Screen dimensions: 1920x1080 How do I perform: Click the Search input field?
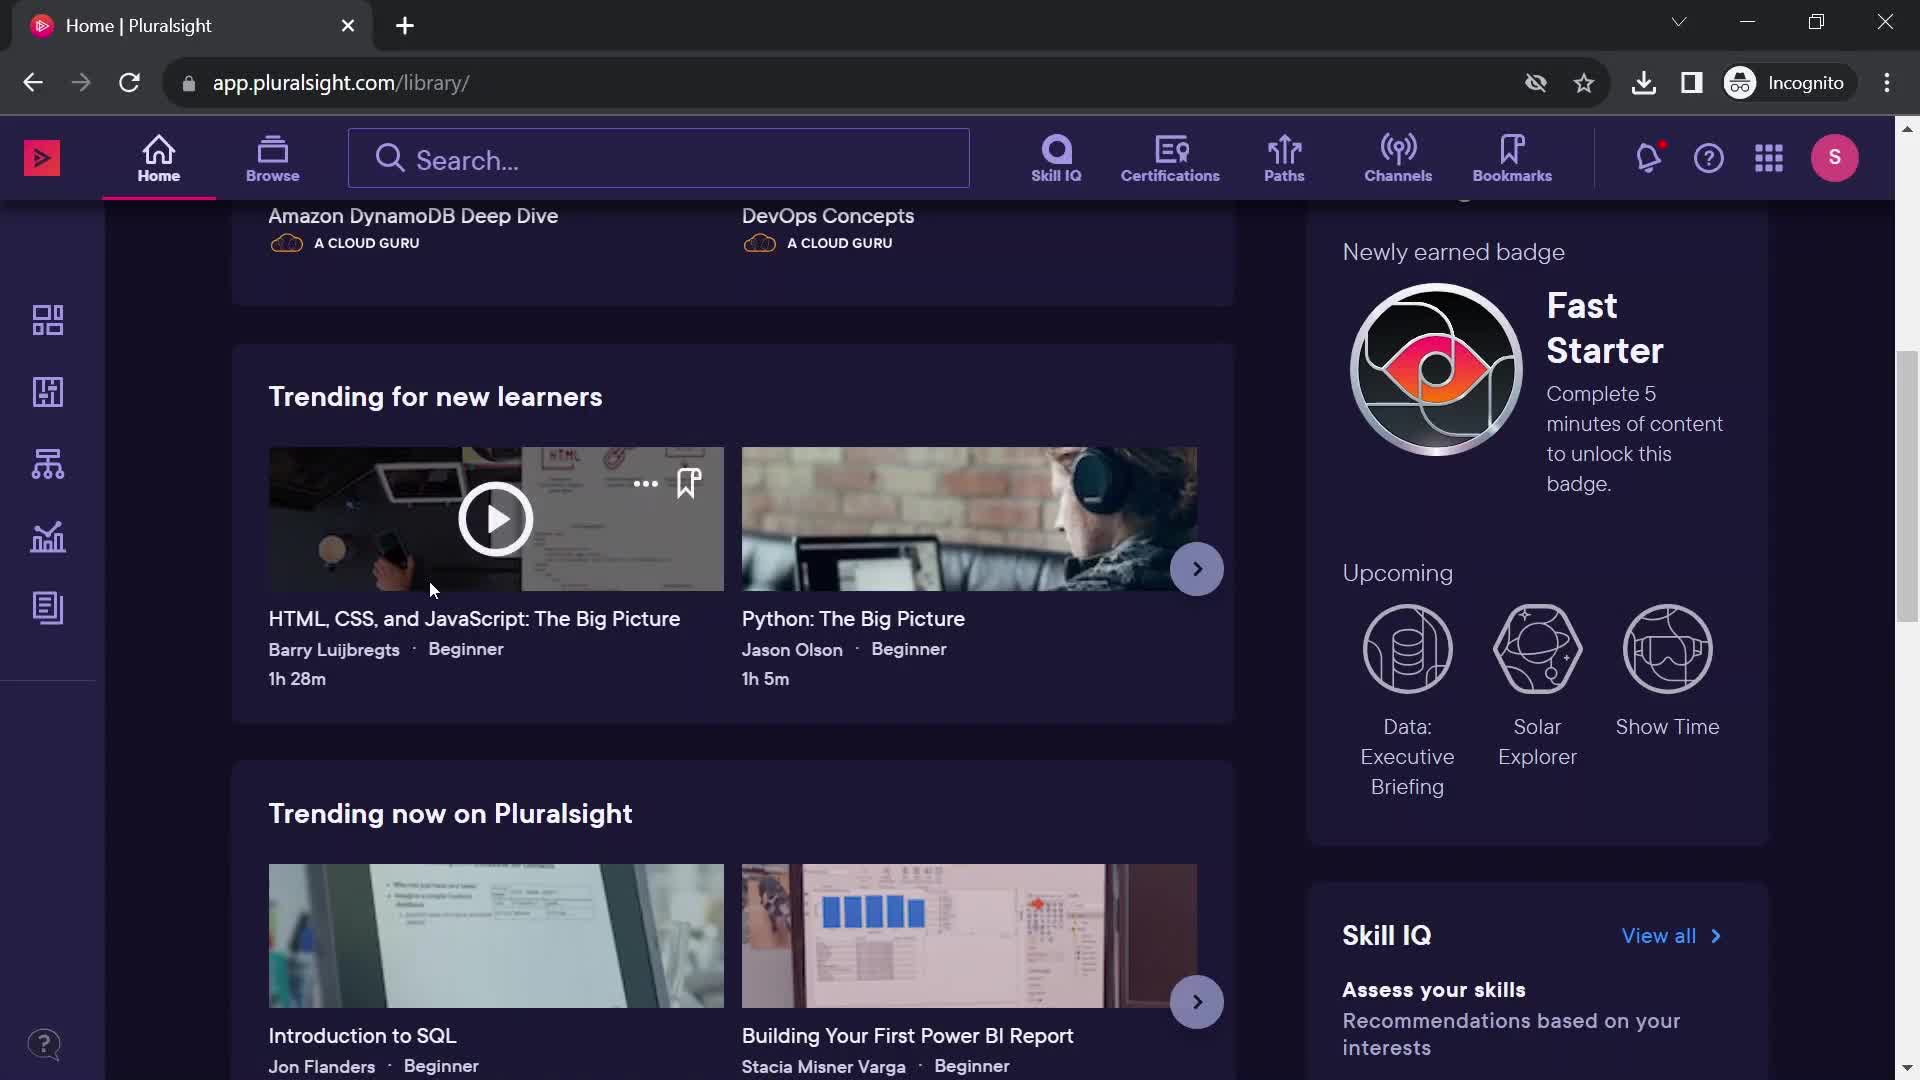pos(658,159)
